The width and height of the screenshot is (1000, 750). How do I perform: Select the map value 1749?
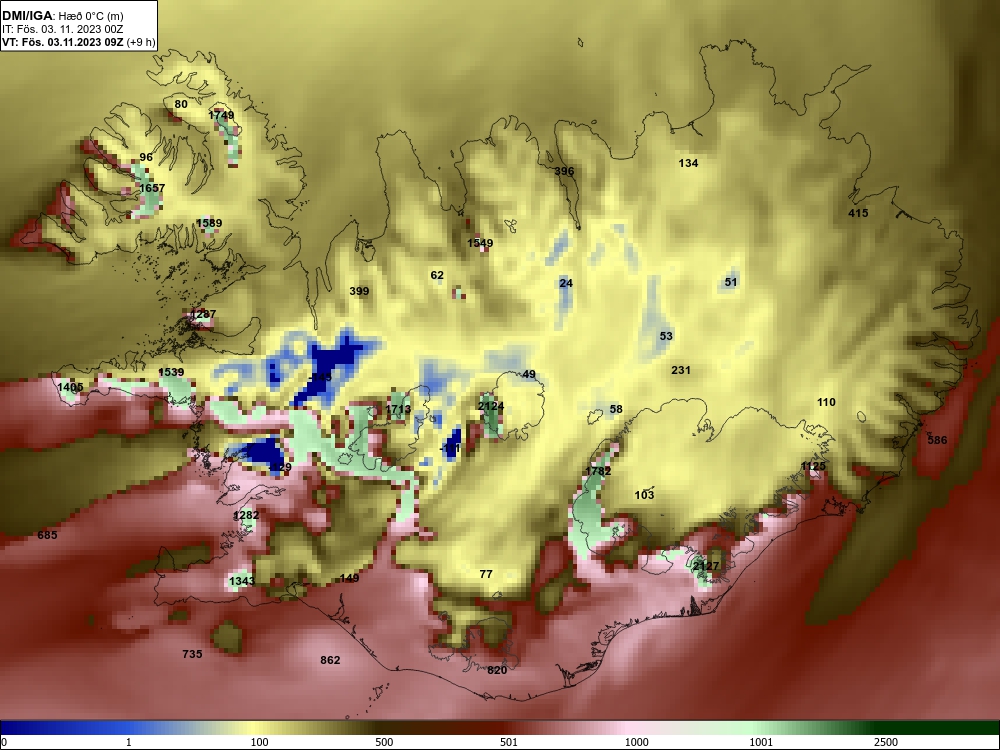[x=221, y=115]
